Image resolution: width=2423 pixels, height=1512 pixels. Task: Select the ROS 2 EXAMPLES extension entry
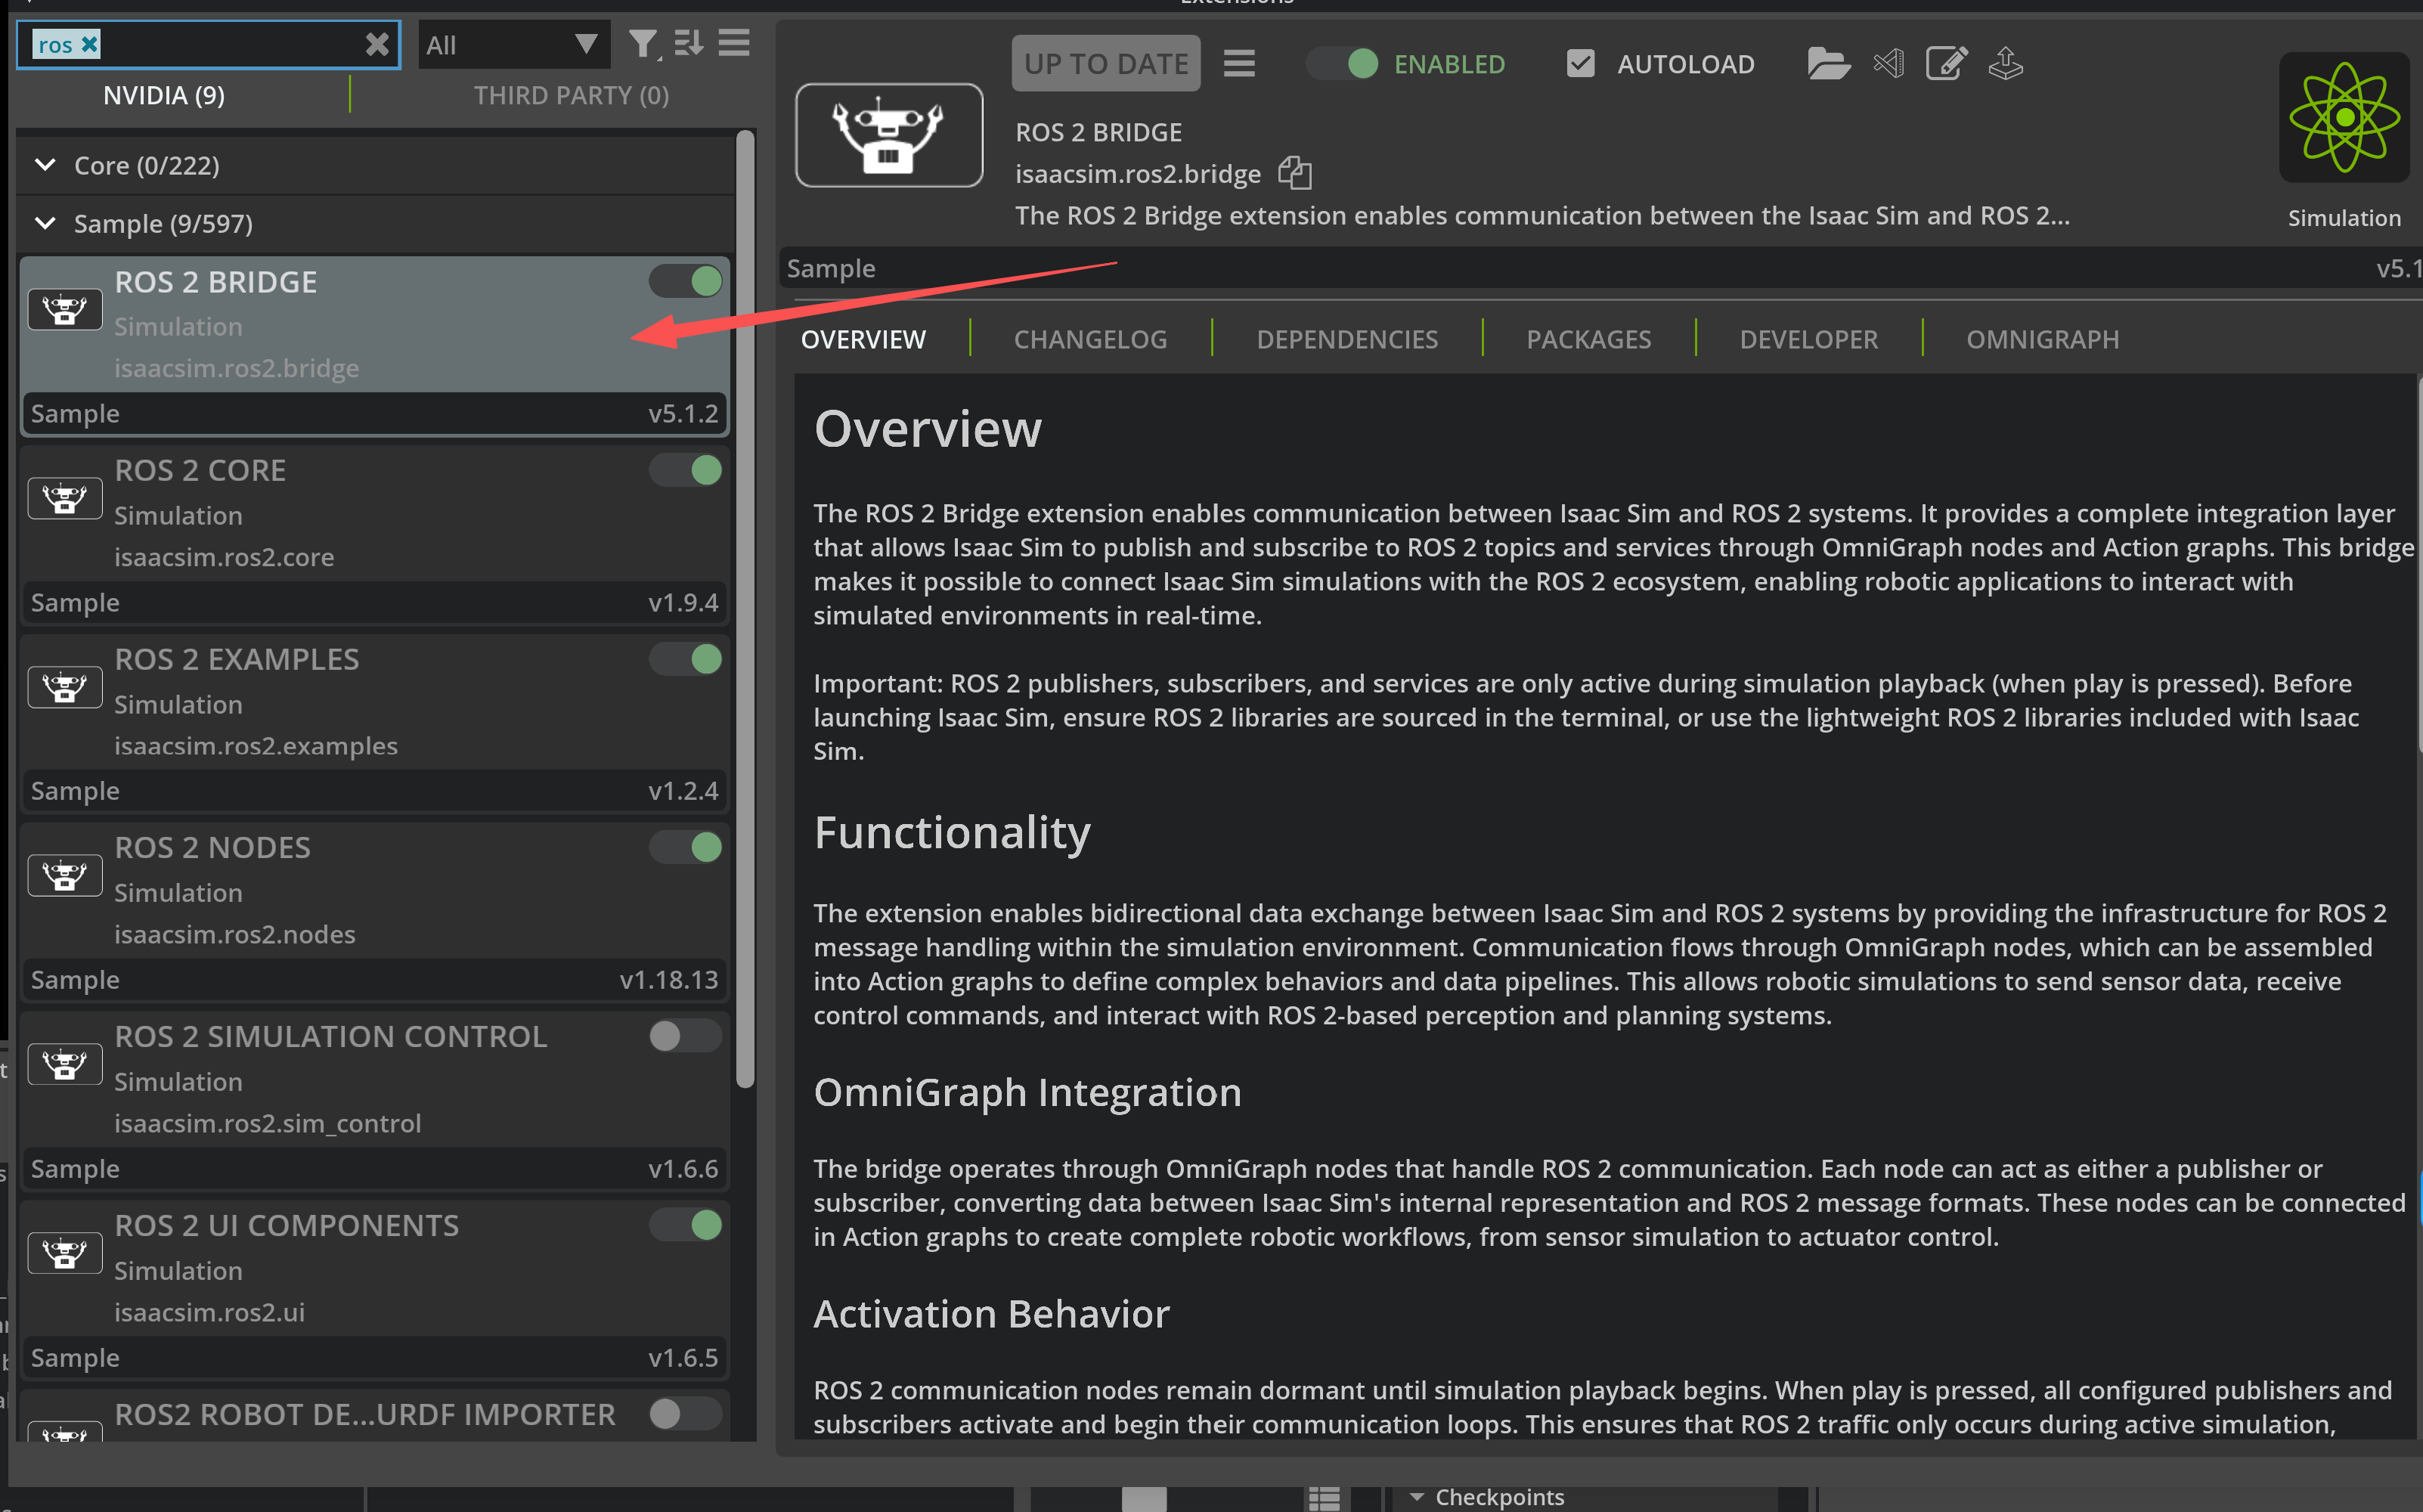pos(375,725)
